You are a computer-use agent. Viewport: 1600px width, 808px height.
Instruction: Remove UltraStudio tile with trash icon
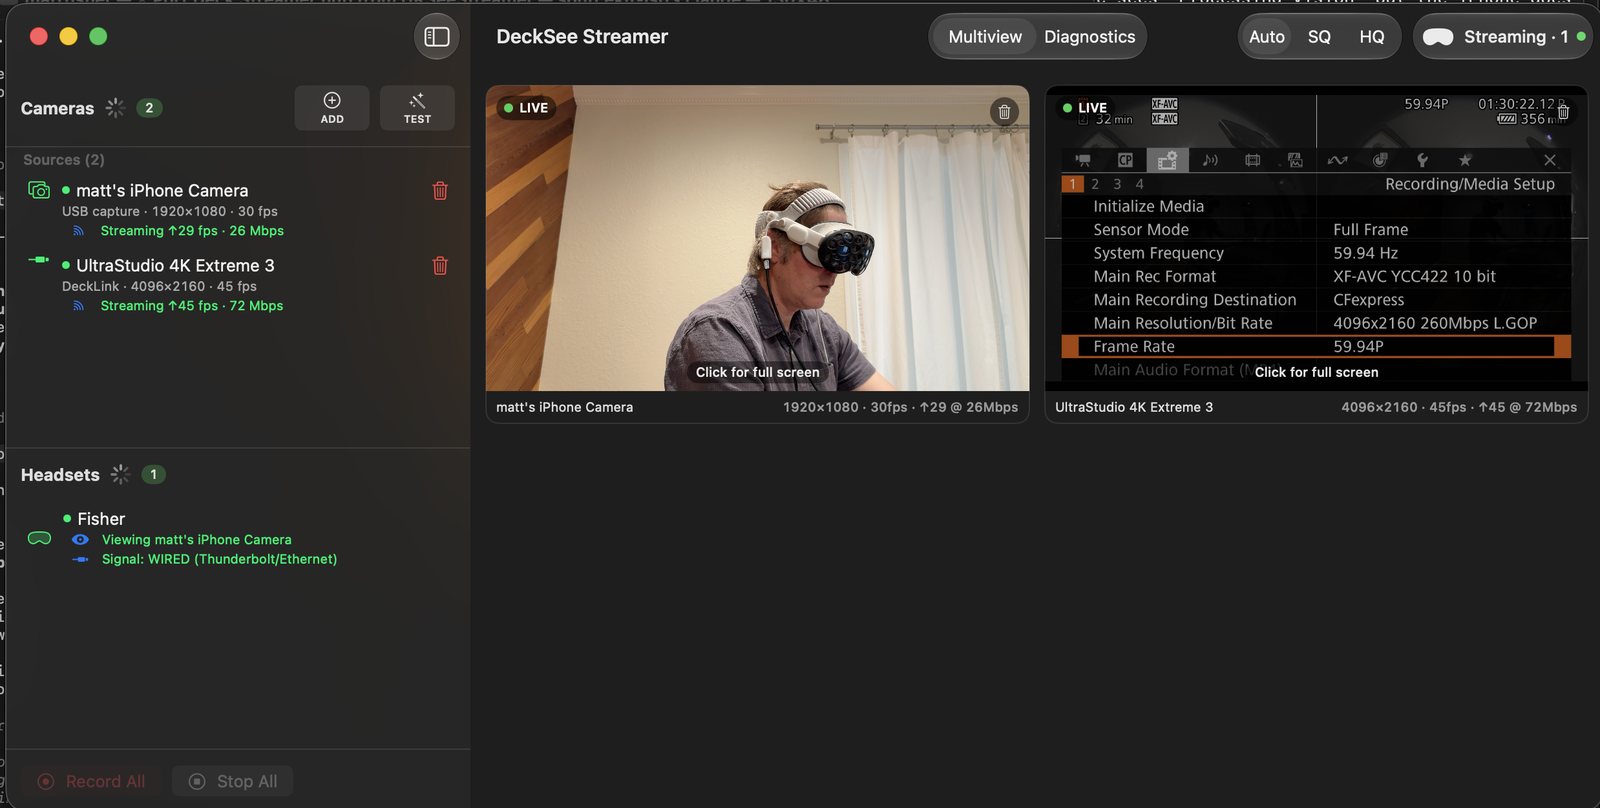coord(1563,112)
